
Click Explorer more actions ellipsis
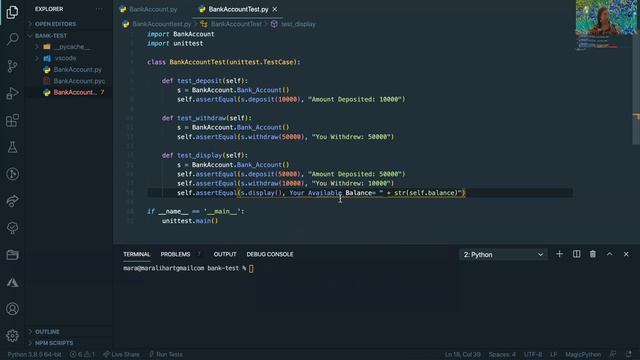(x=99, y=9)
